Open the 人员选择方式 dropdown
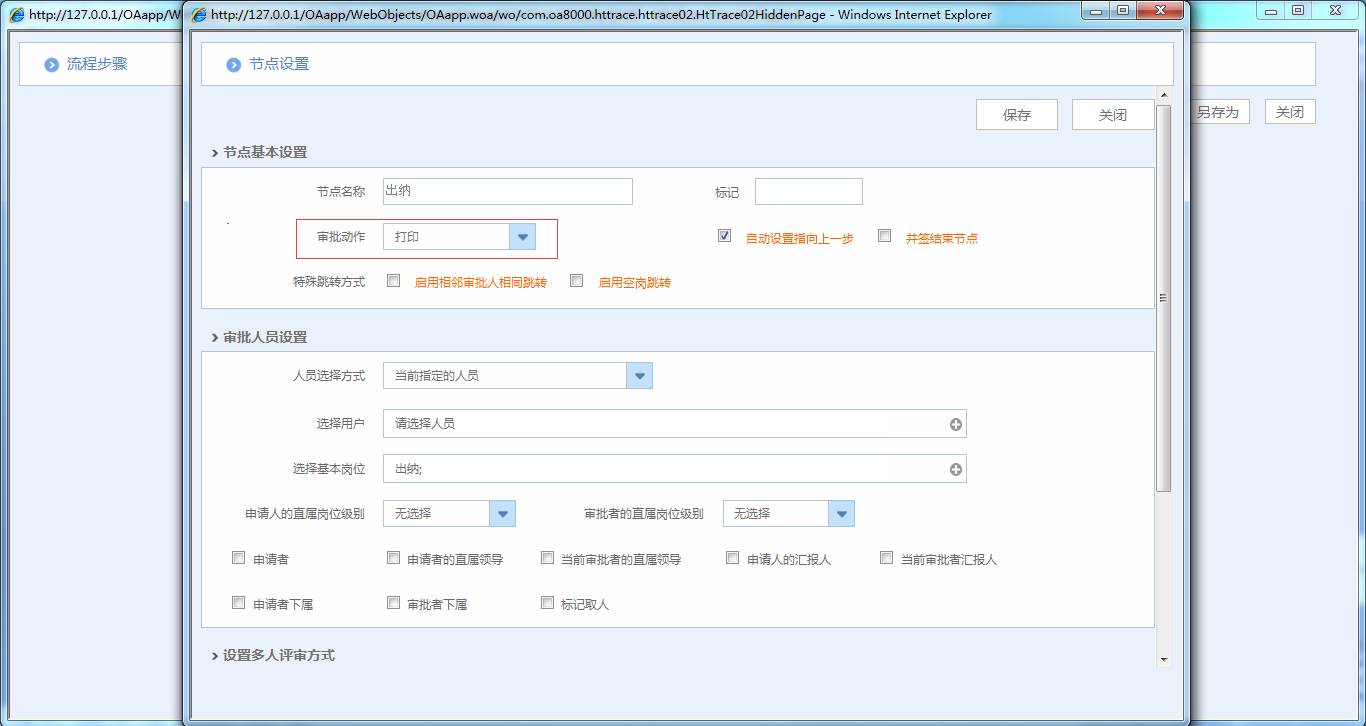The height and width of the screenshot is (726, 1366). click(638, 374)
